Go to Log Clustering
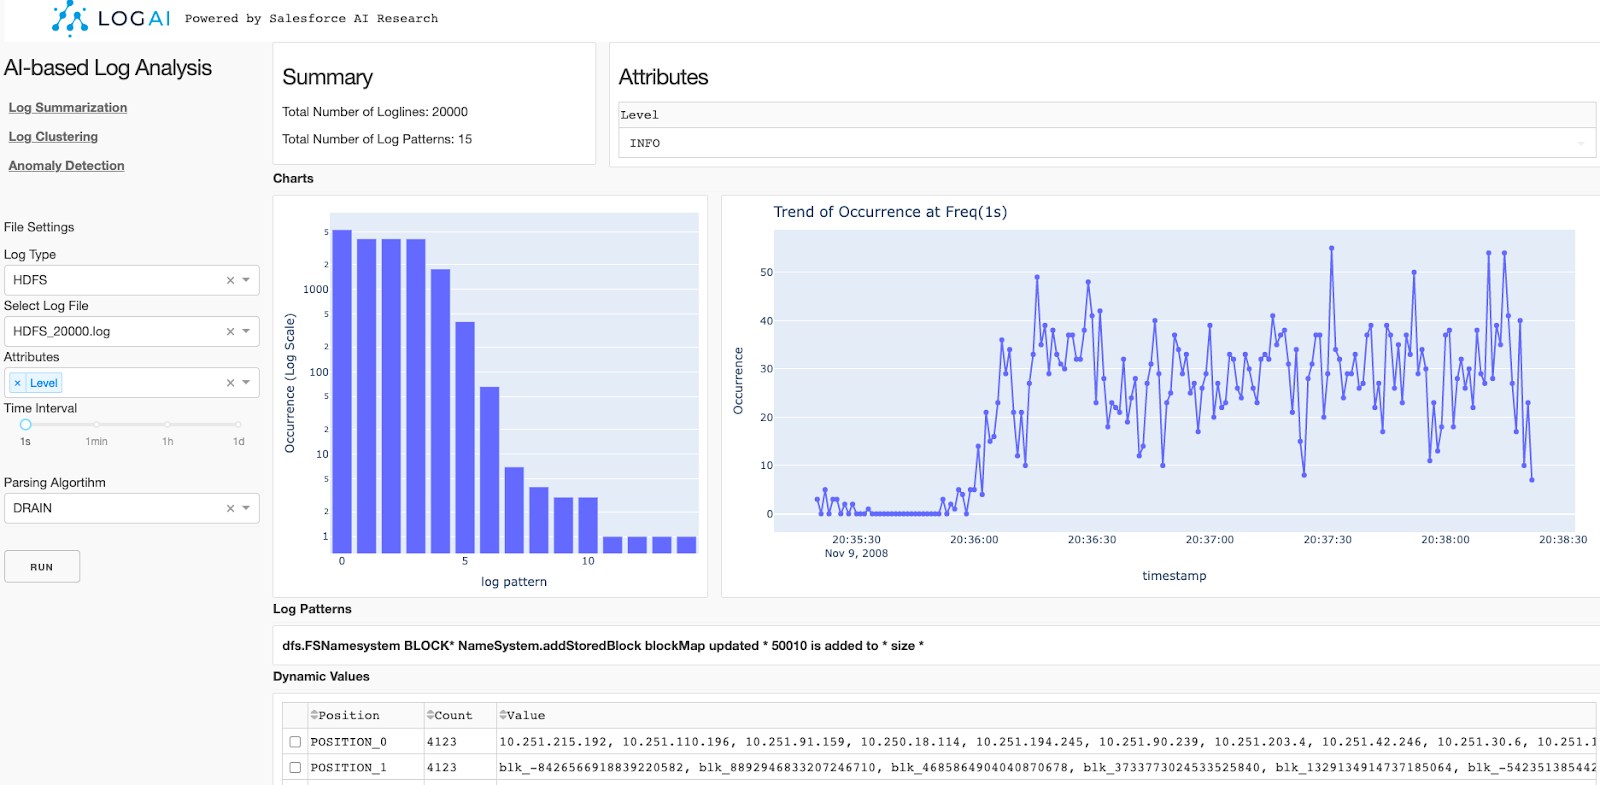This screenshot has width=1600, height=785. pyautogui.click(x=53, y=136)
